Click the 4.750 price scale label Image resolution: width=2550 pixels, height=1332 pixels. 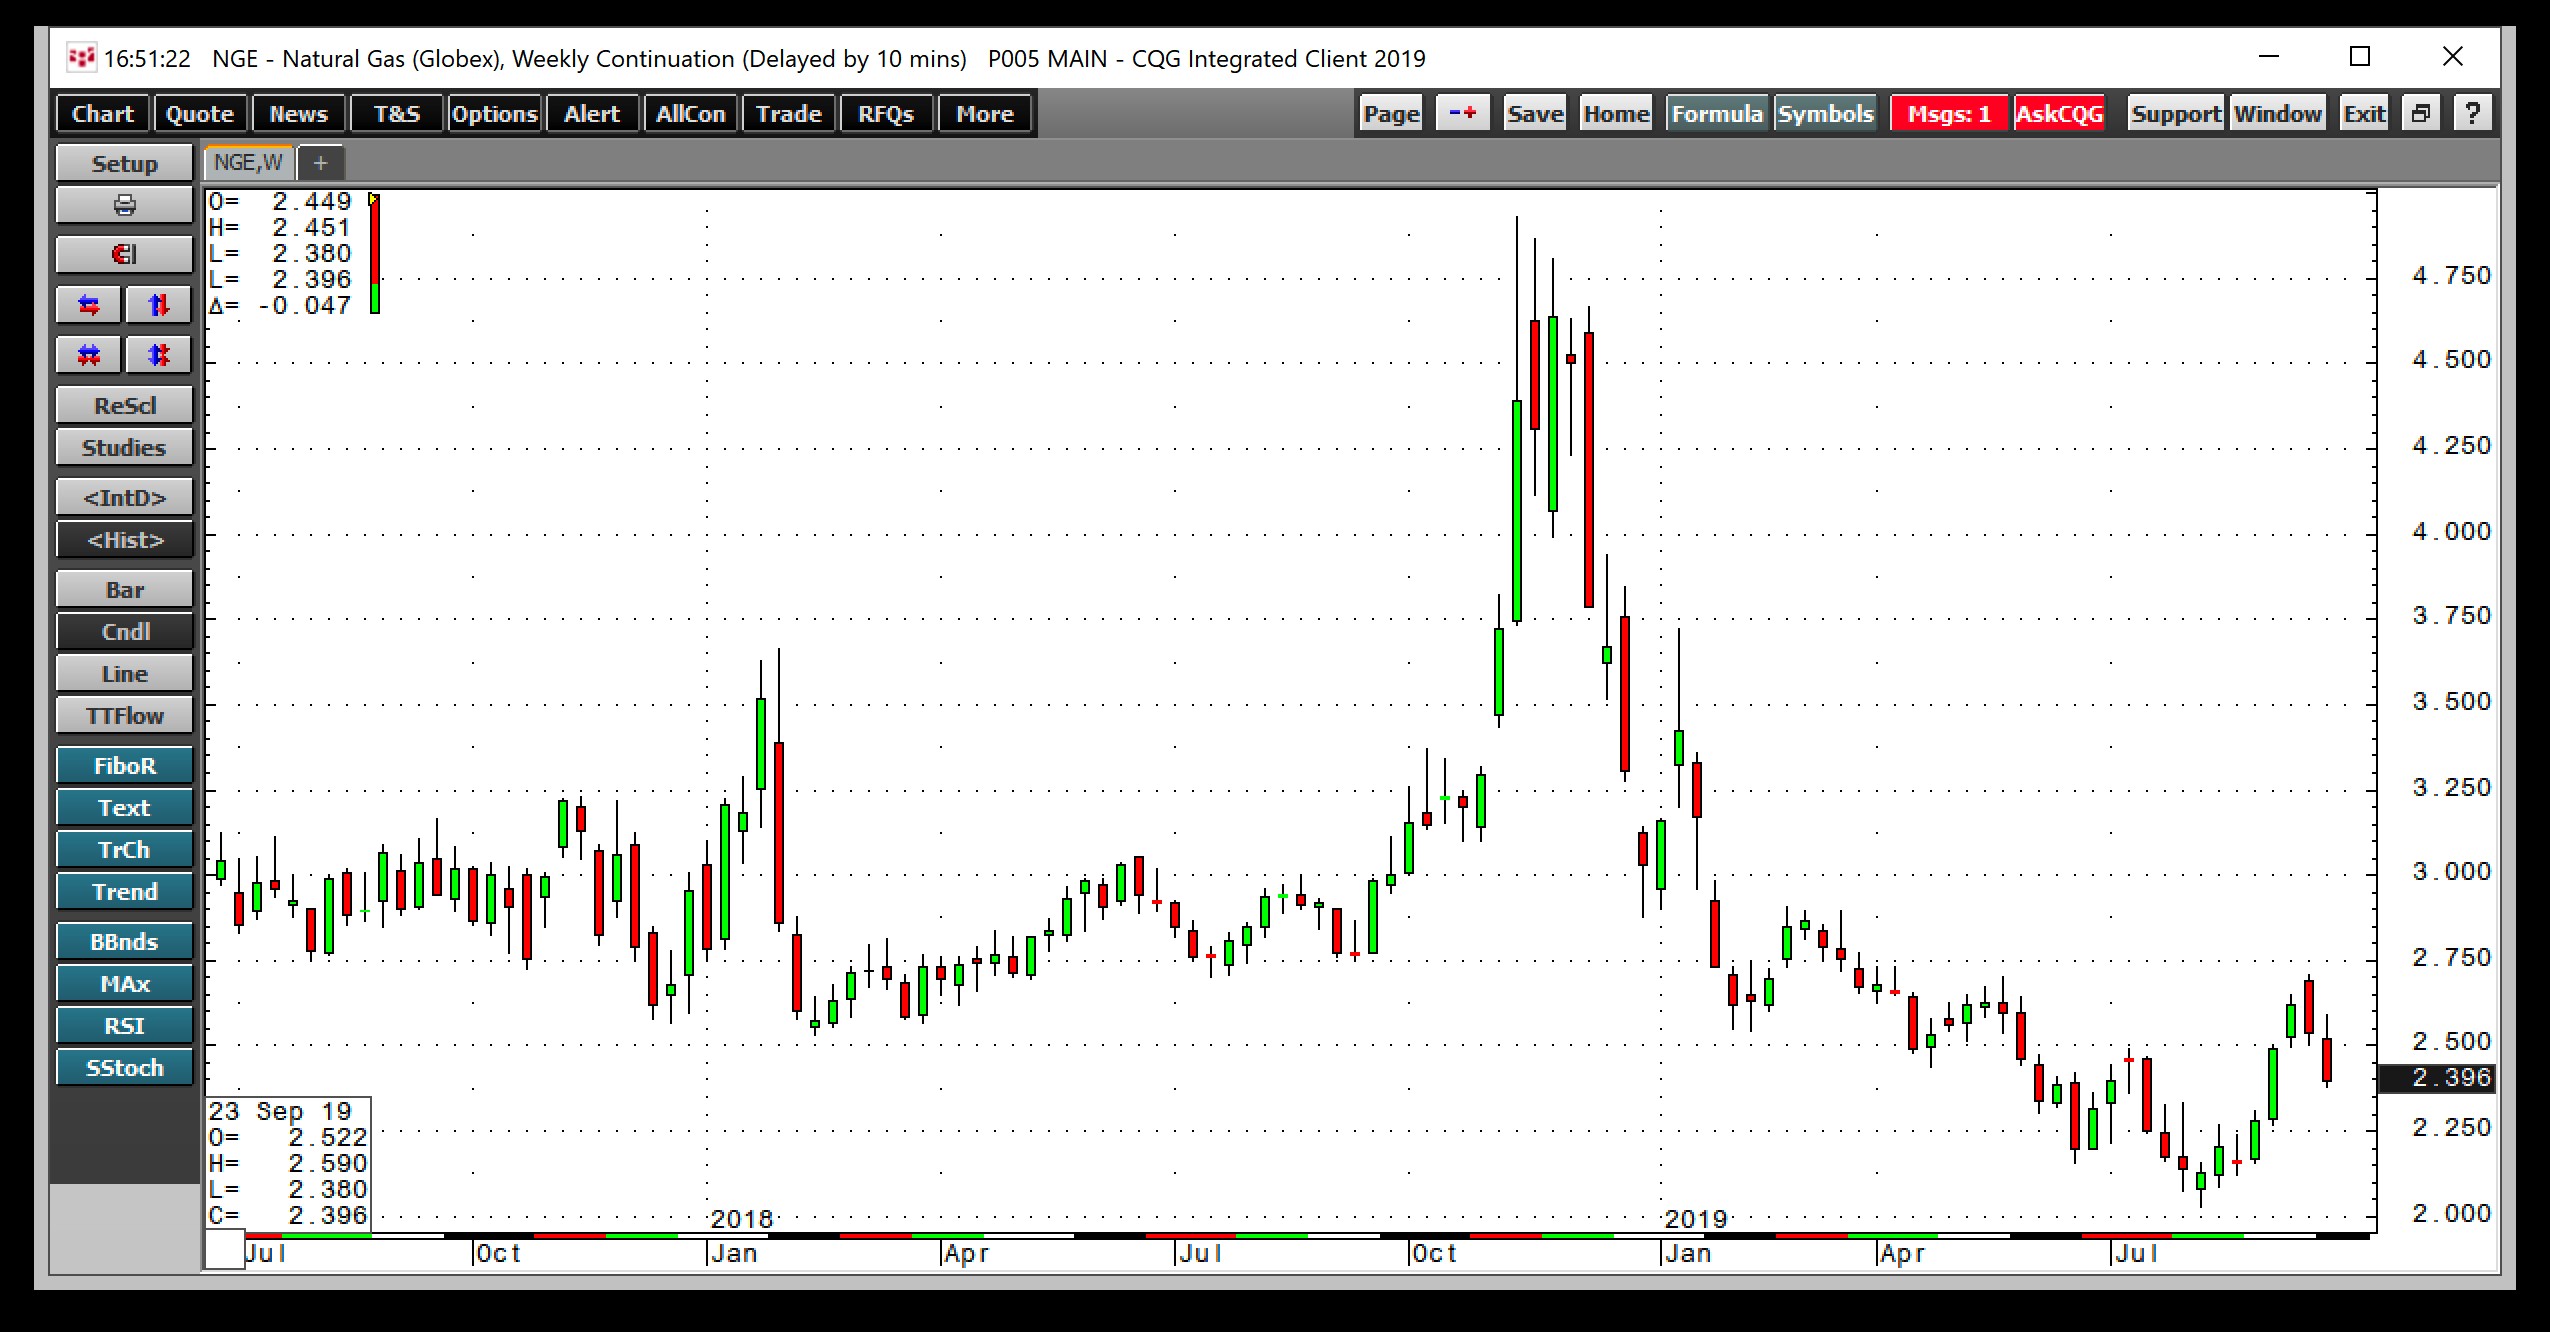click(x=2451, y=276)
